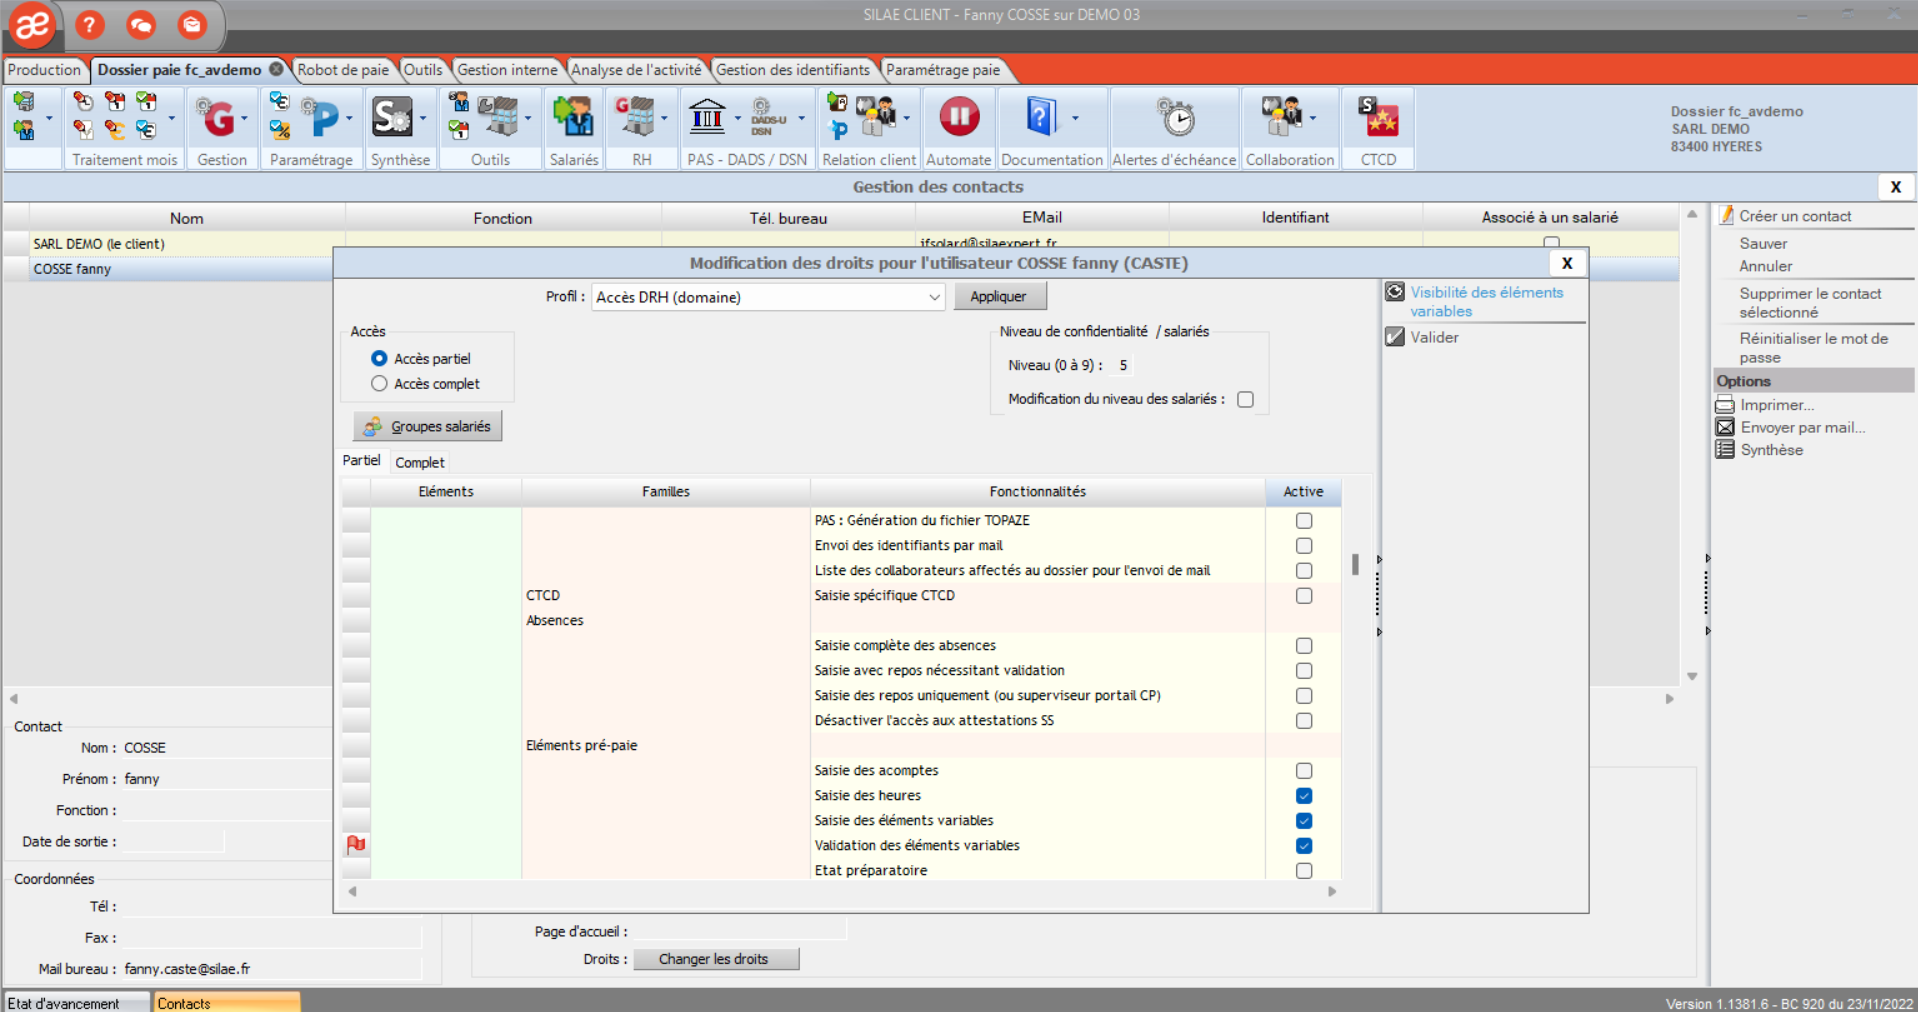Screen dimensions: 1918x1012
Task: Select the Accès complet radio button
Action: 379,383
